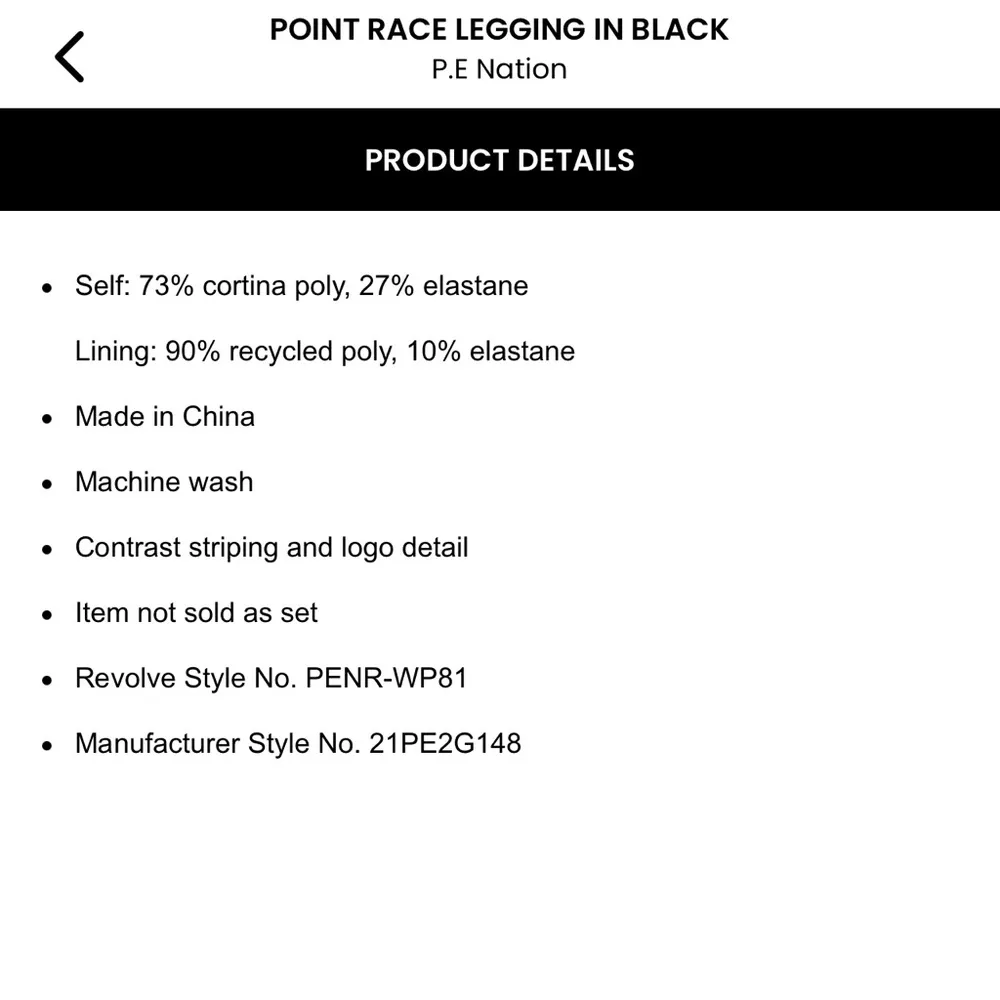Tap the bullet next to Made in China
Screen dimensions: 1000x1000
coord(47,417)
